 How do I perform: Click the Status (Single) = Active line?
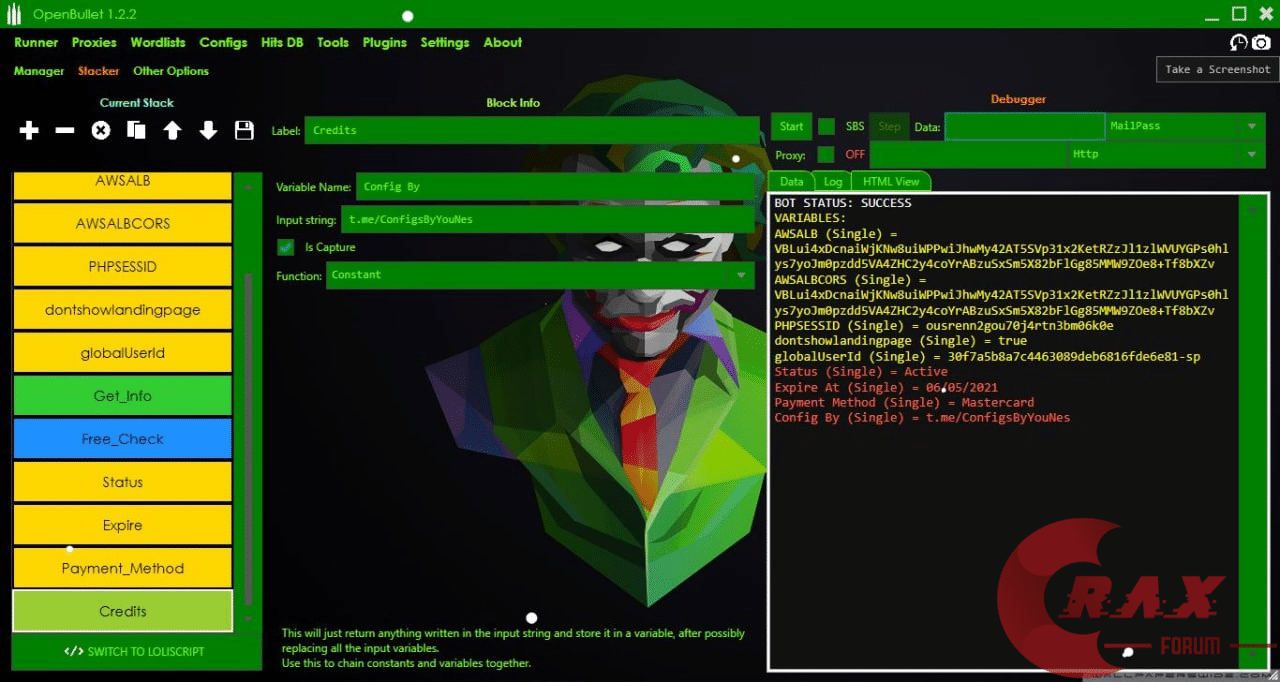tap(861, 371)
